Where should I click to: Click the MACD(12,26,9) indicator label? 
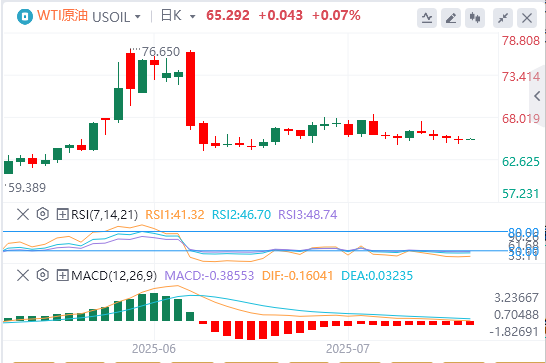tap(114, 276)
